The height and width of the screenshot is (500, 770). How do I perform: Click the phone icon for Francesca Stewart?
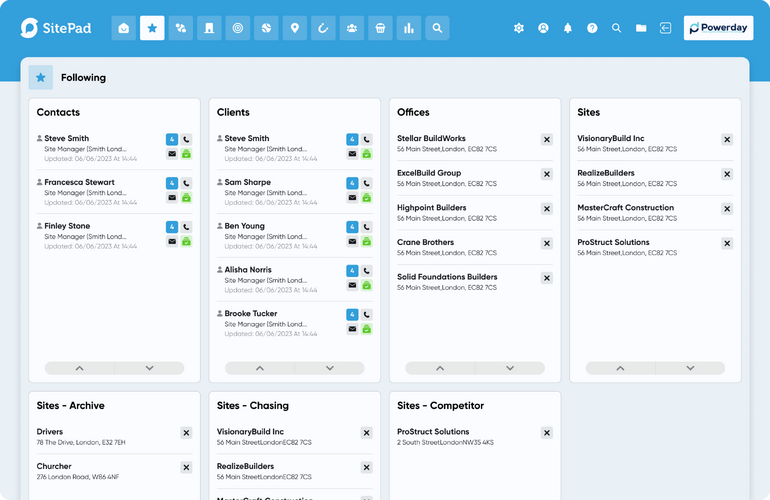186,183
